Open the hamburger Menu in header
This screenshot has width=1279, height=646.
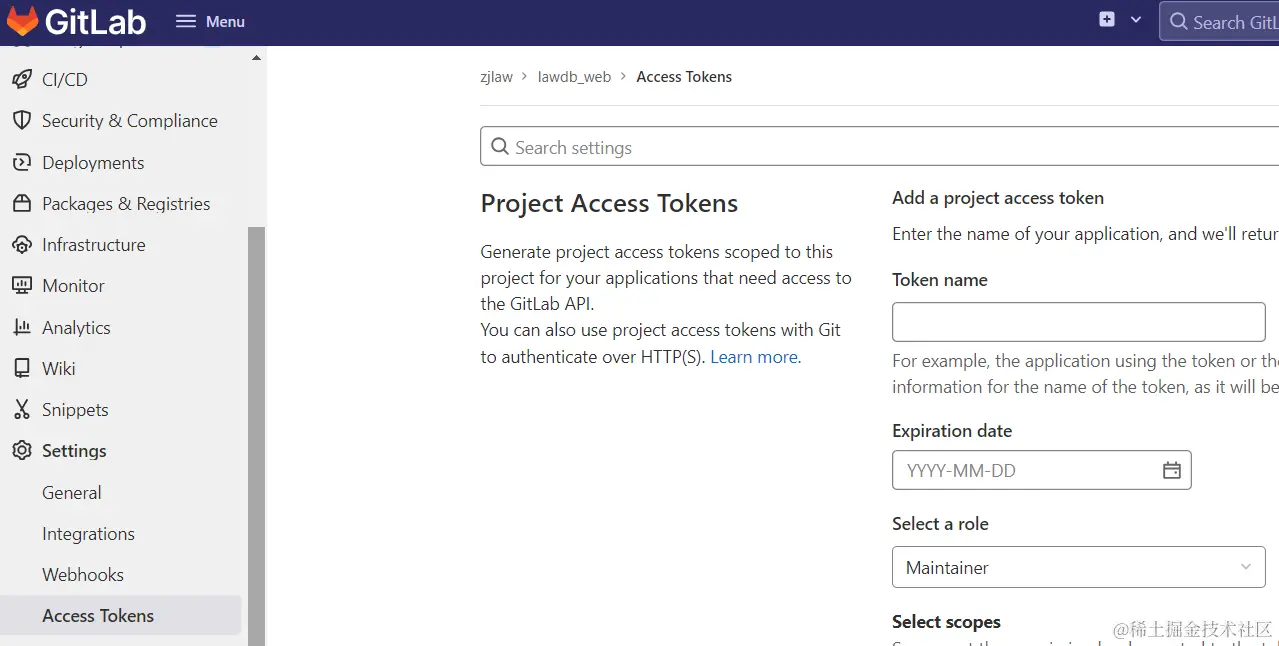[210, 21]
